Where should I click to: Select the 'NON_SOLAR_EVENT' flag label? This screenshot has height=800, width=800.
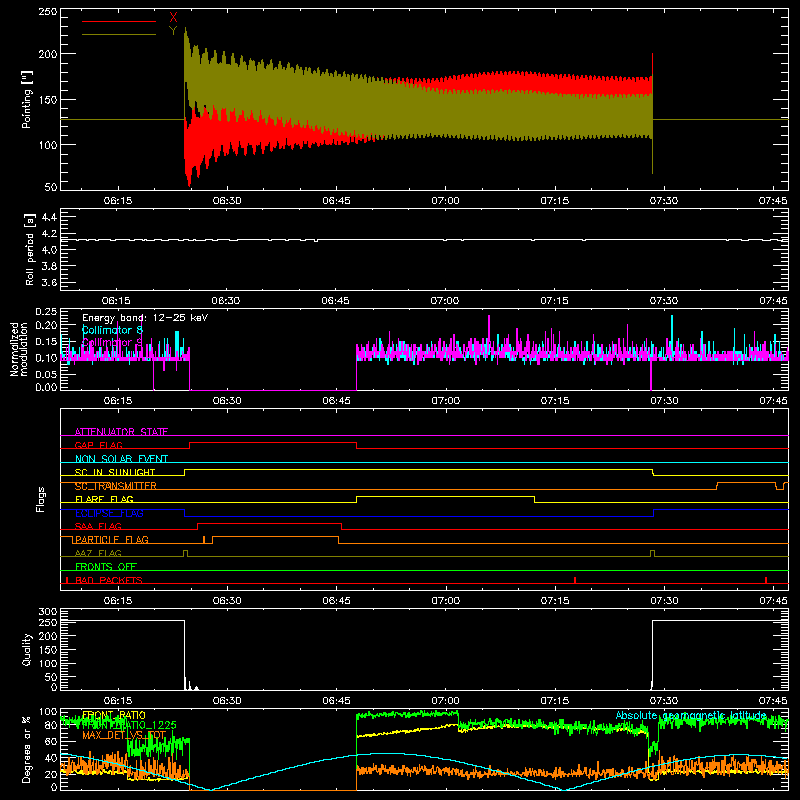point(121,459)
